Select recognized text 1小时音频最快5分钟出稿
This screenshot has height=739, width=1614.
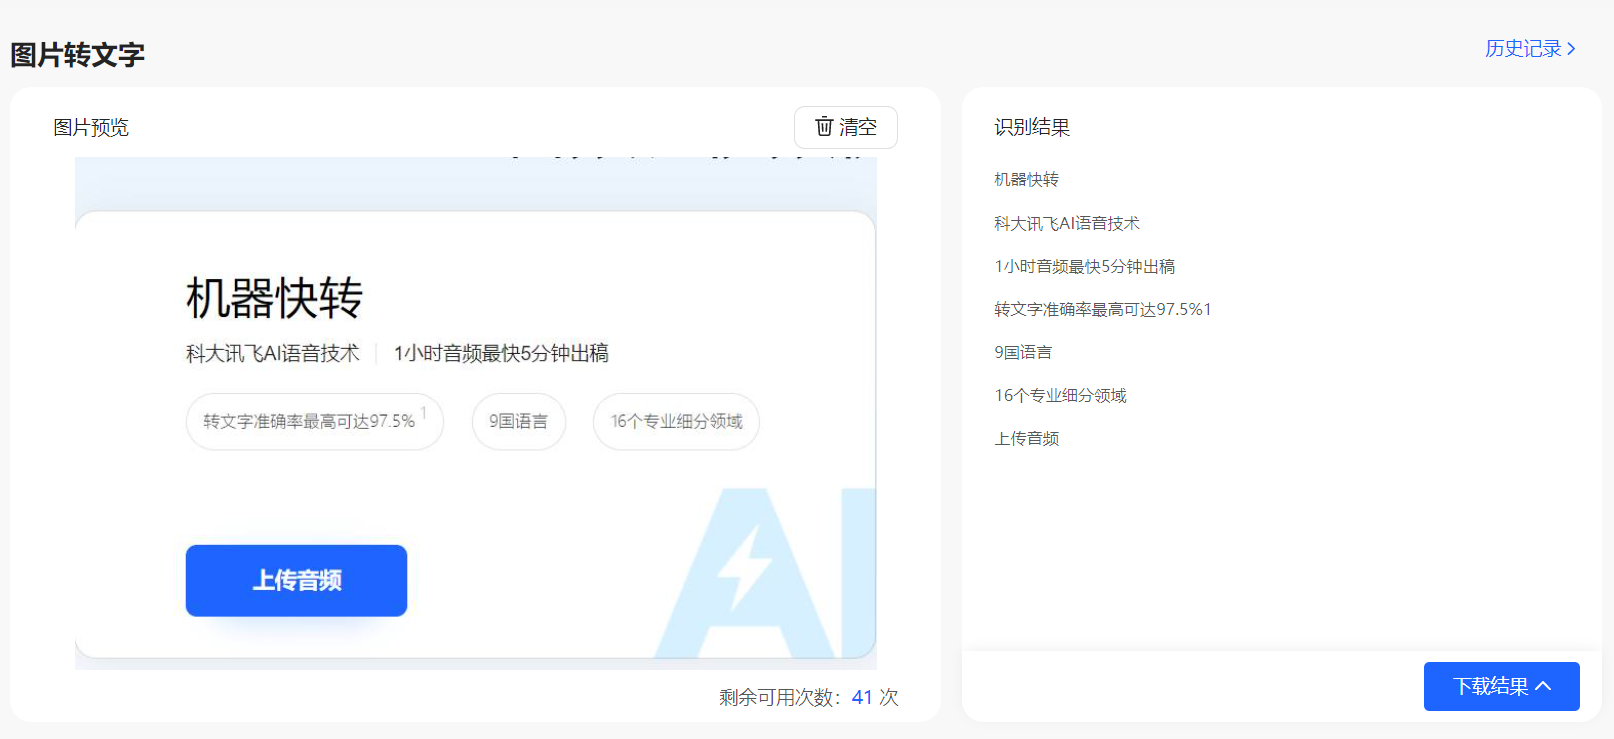tap(1085, 266)
